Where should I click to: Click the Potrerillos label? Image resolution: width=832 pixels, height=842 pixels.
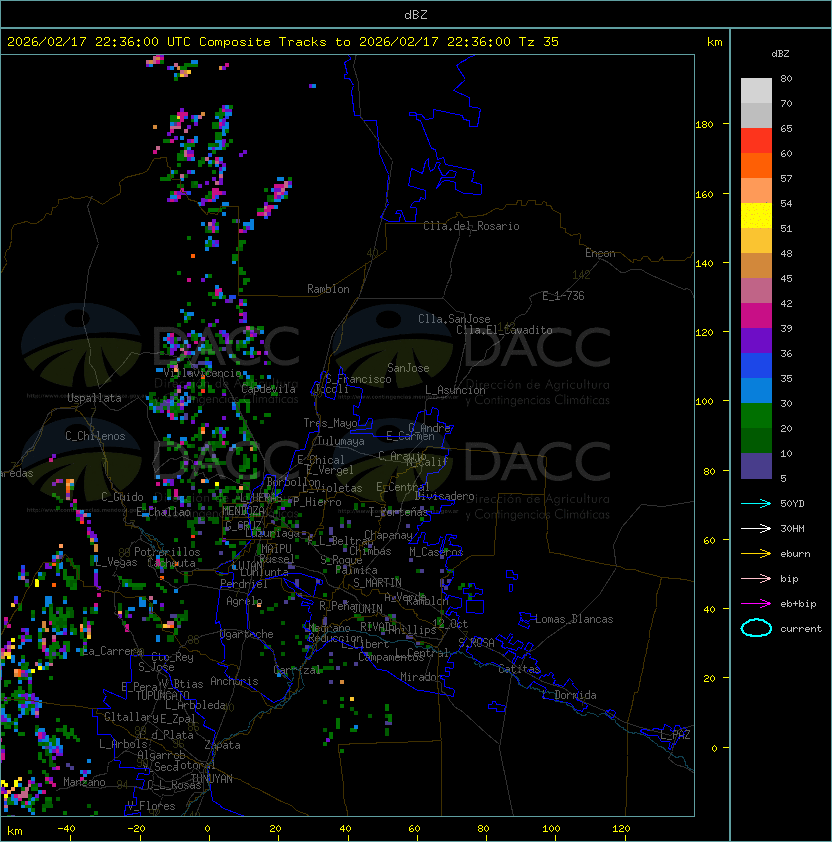click(167, 552)
